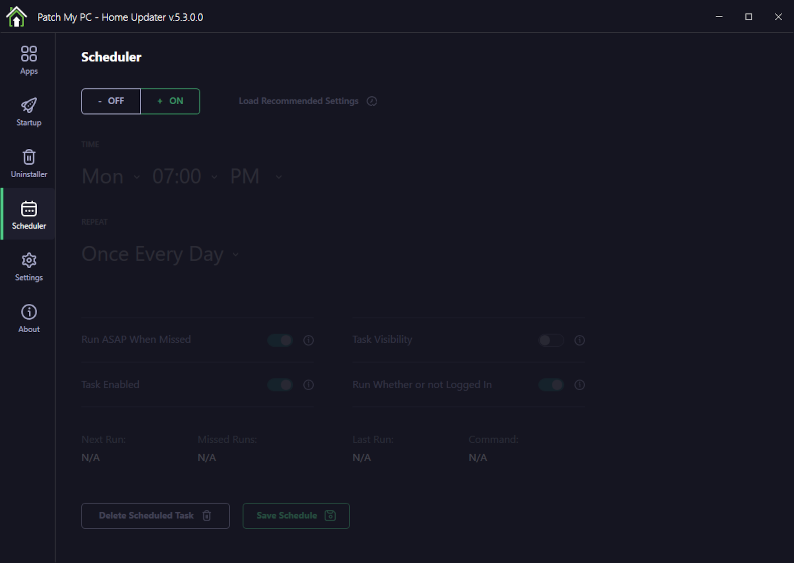The height and width of the screenshot is (563, 794).
Task: Select the Scheduler calendar icon
Action: coord(29,209)
